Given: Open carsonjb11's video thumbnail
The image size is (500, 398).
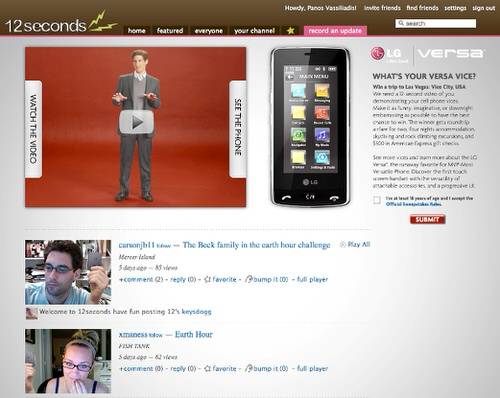Looking at the screenshot, I should (x=68, y=272).
